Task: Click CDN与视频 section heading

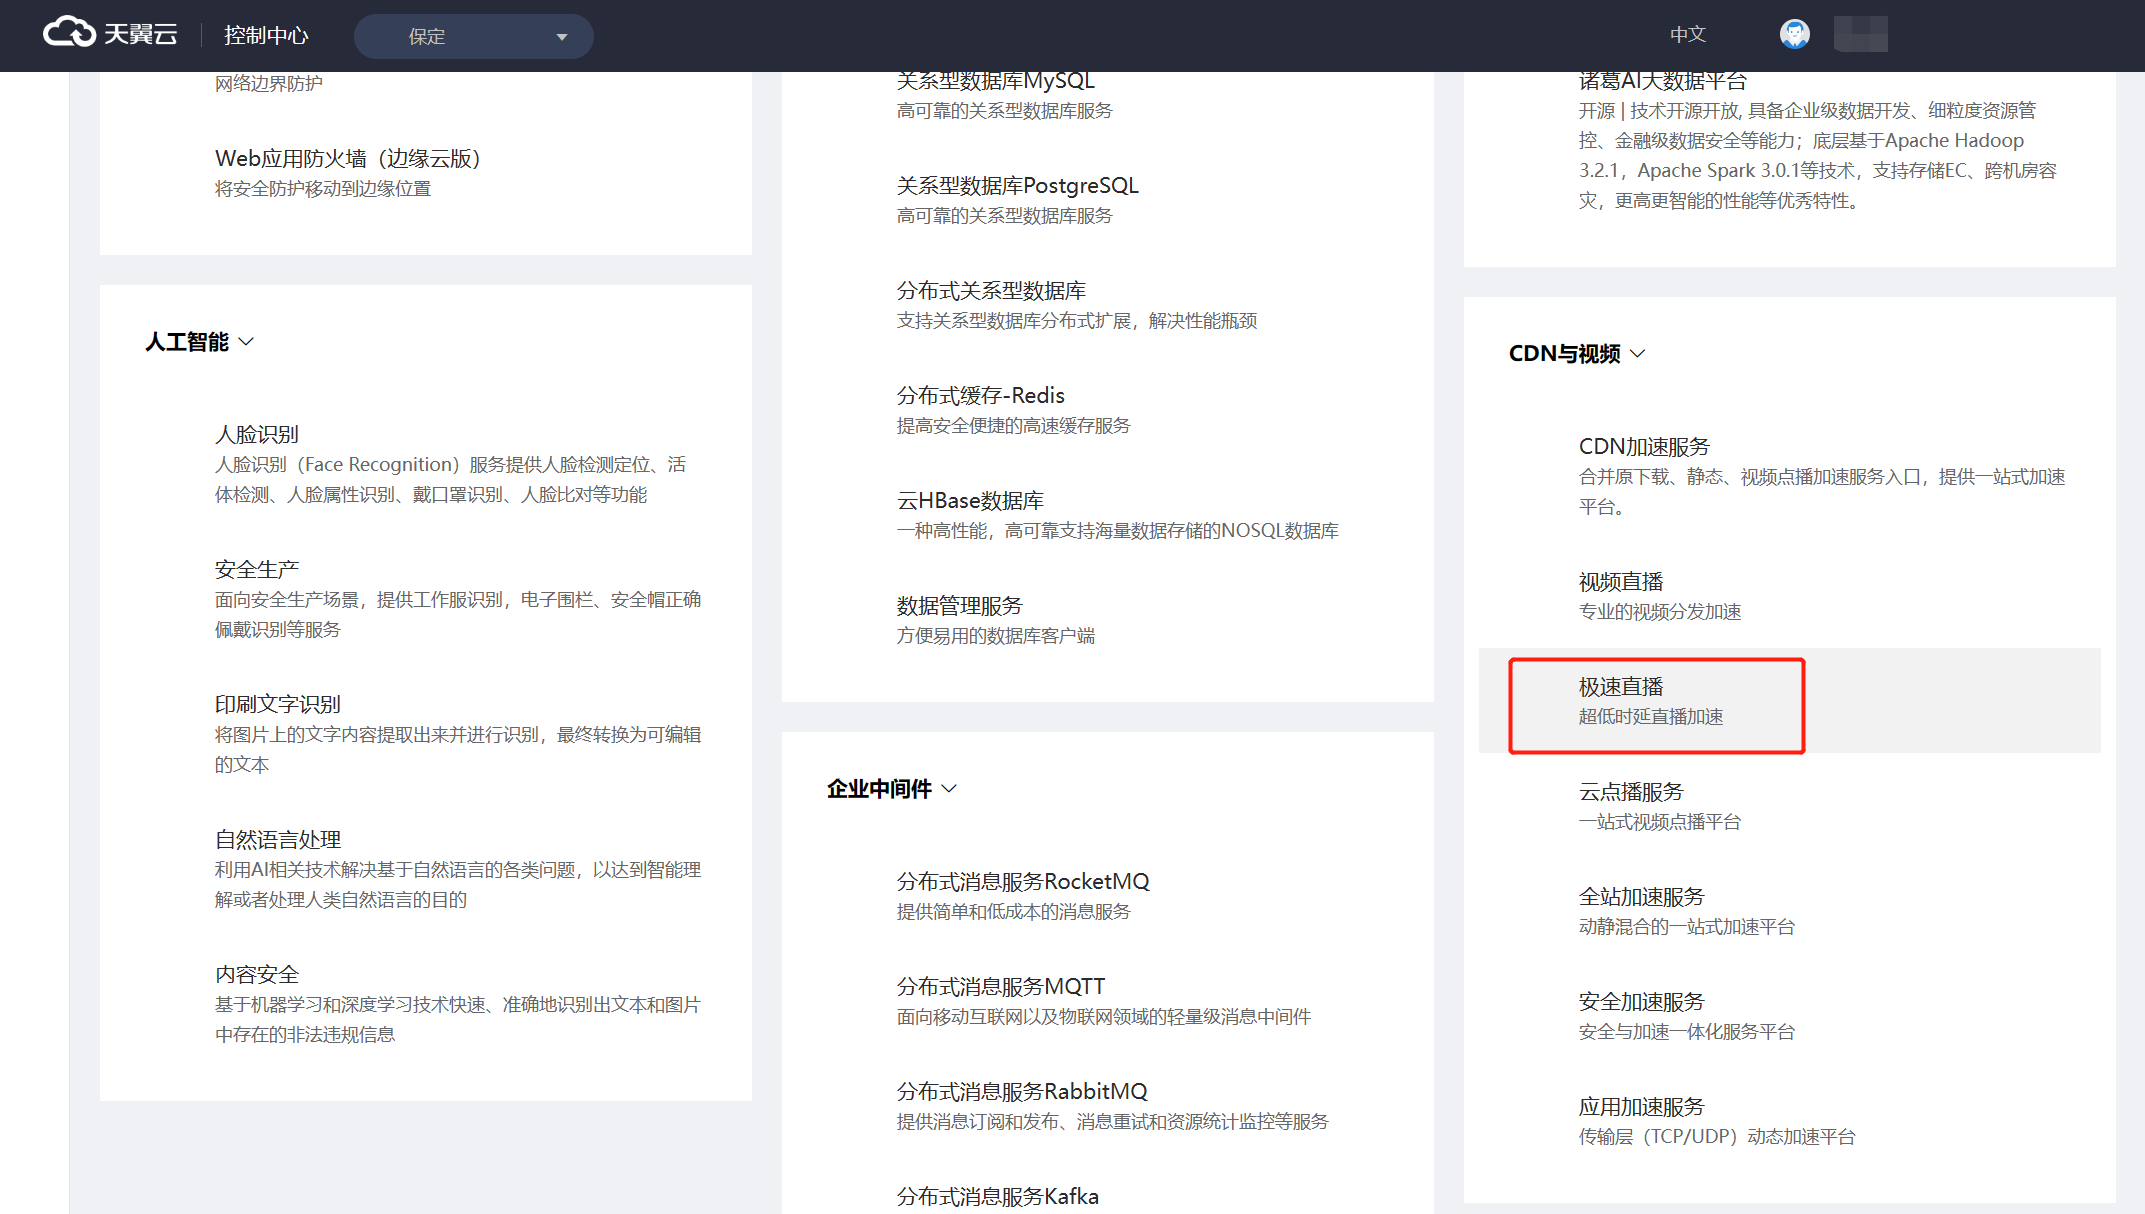Action: 1564,354
